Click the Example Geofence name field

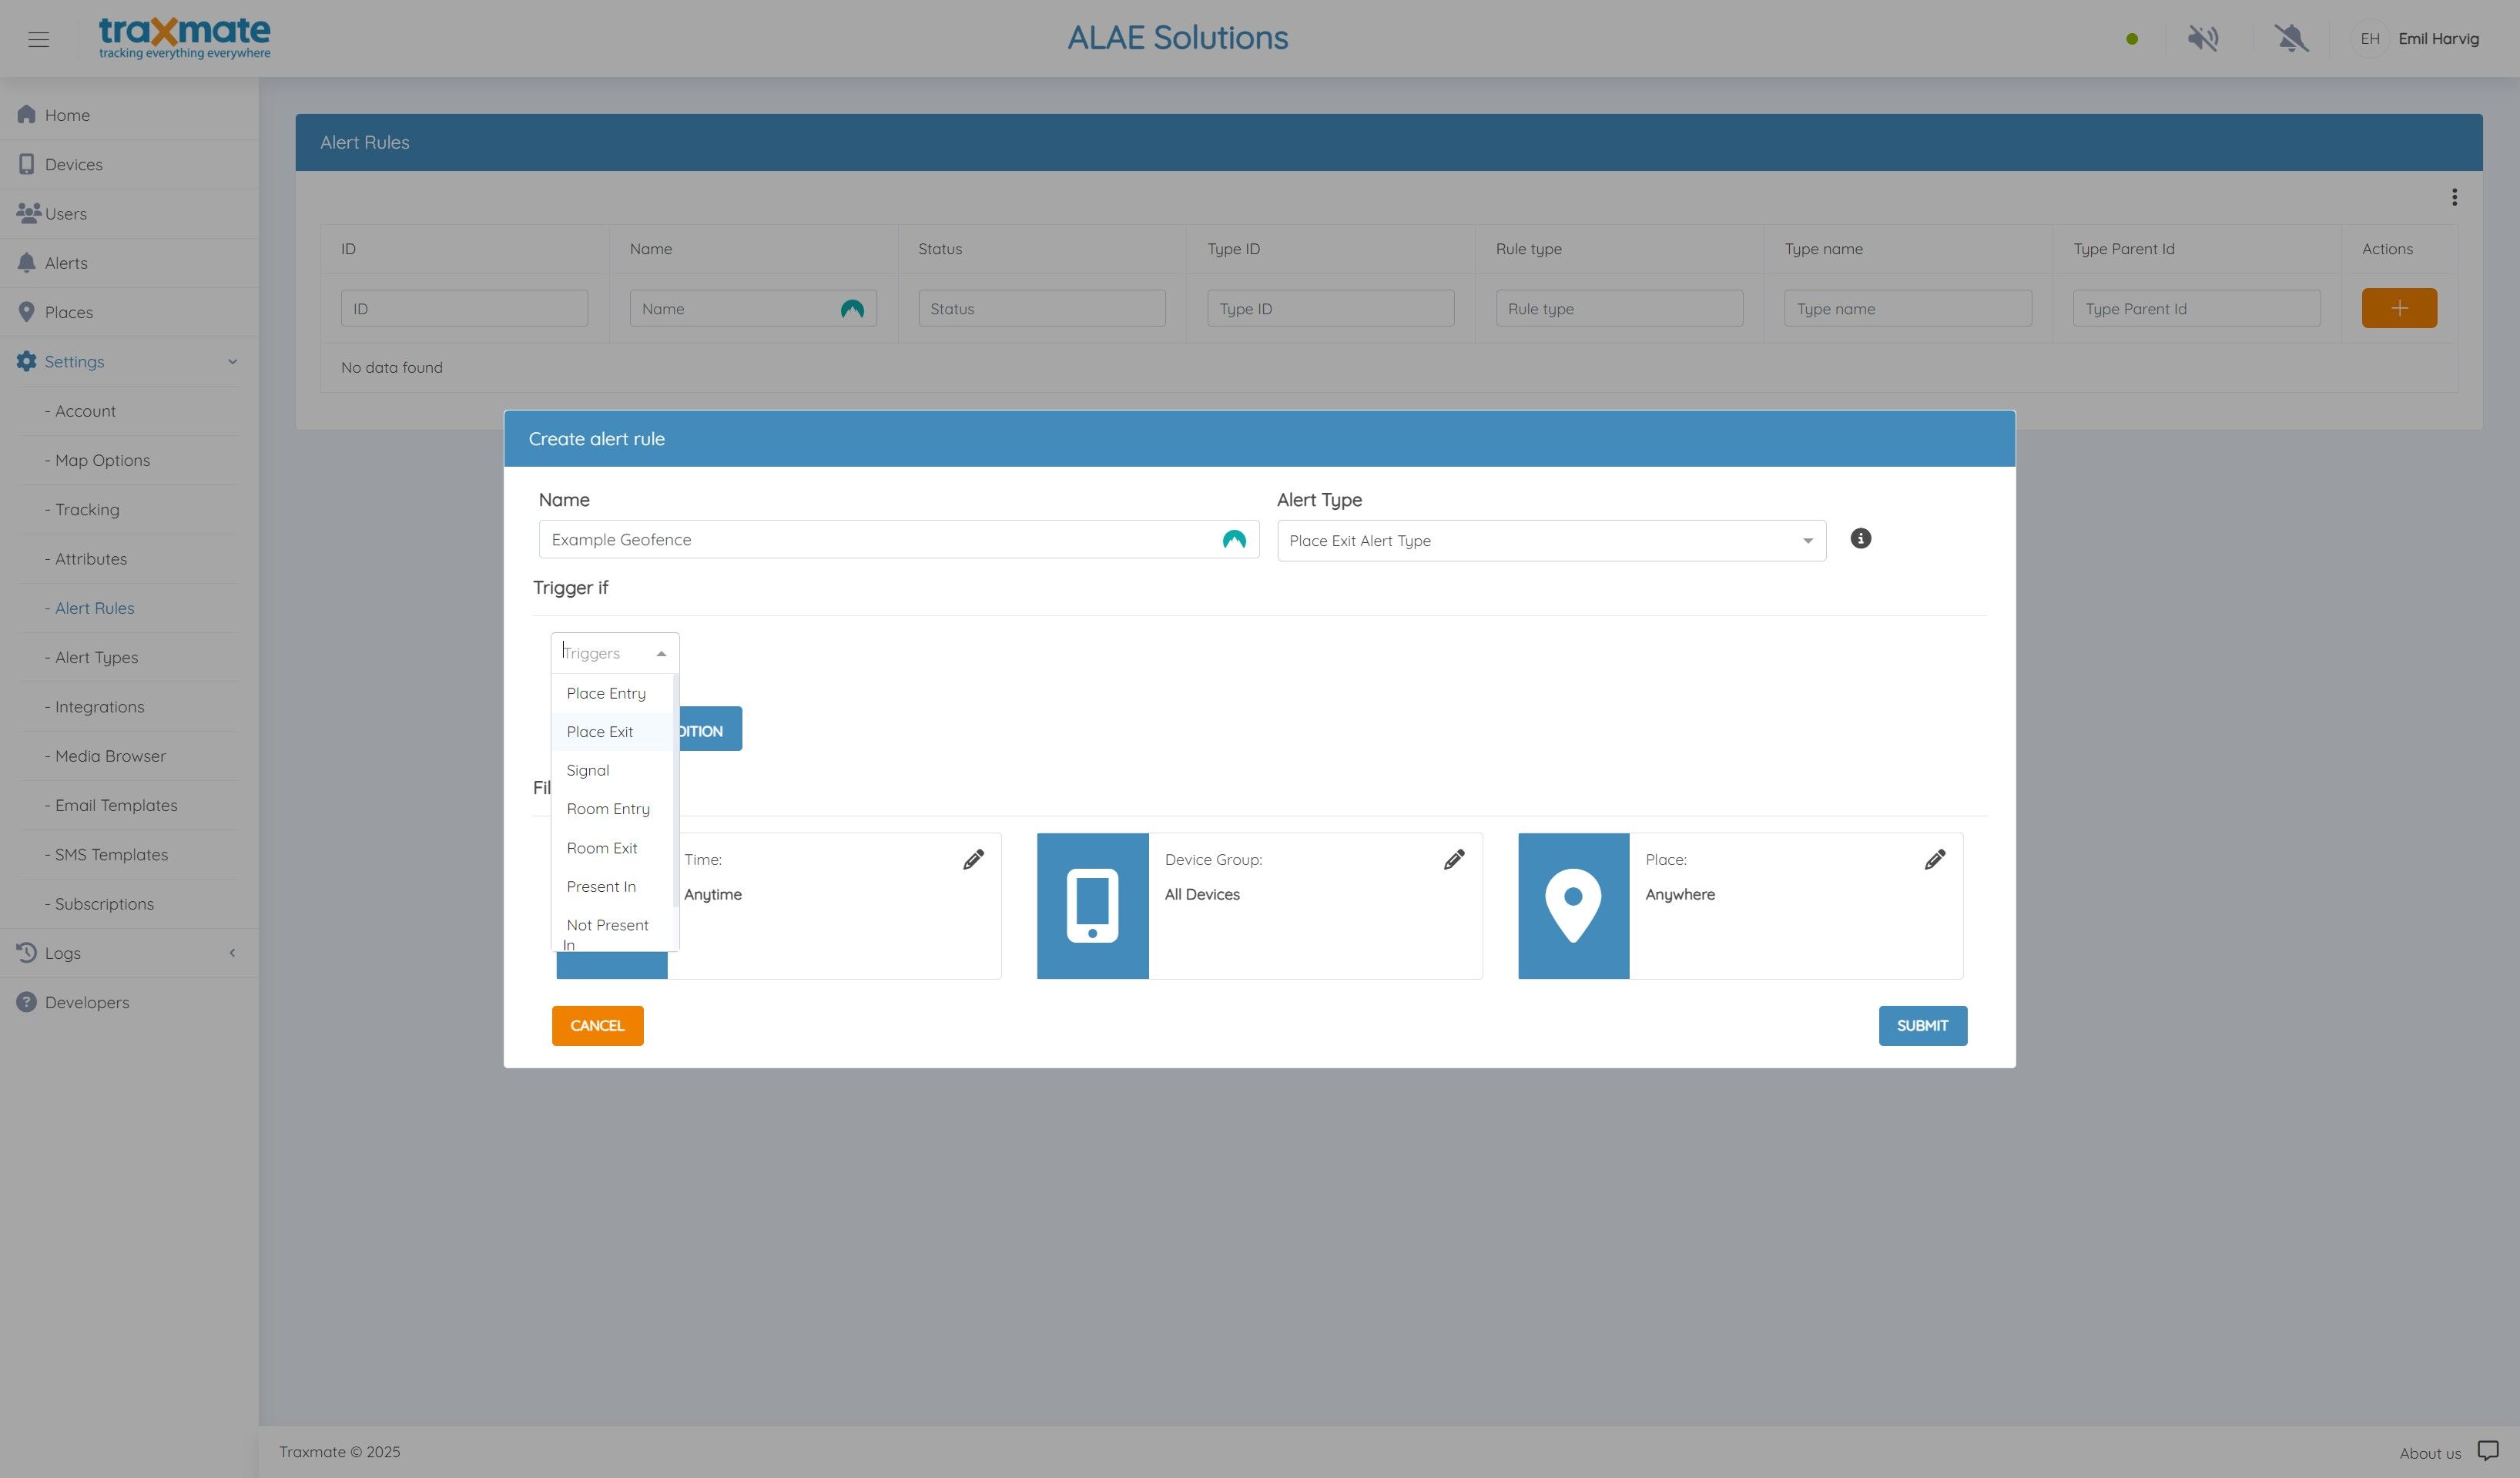[880, 540]
